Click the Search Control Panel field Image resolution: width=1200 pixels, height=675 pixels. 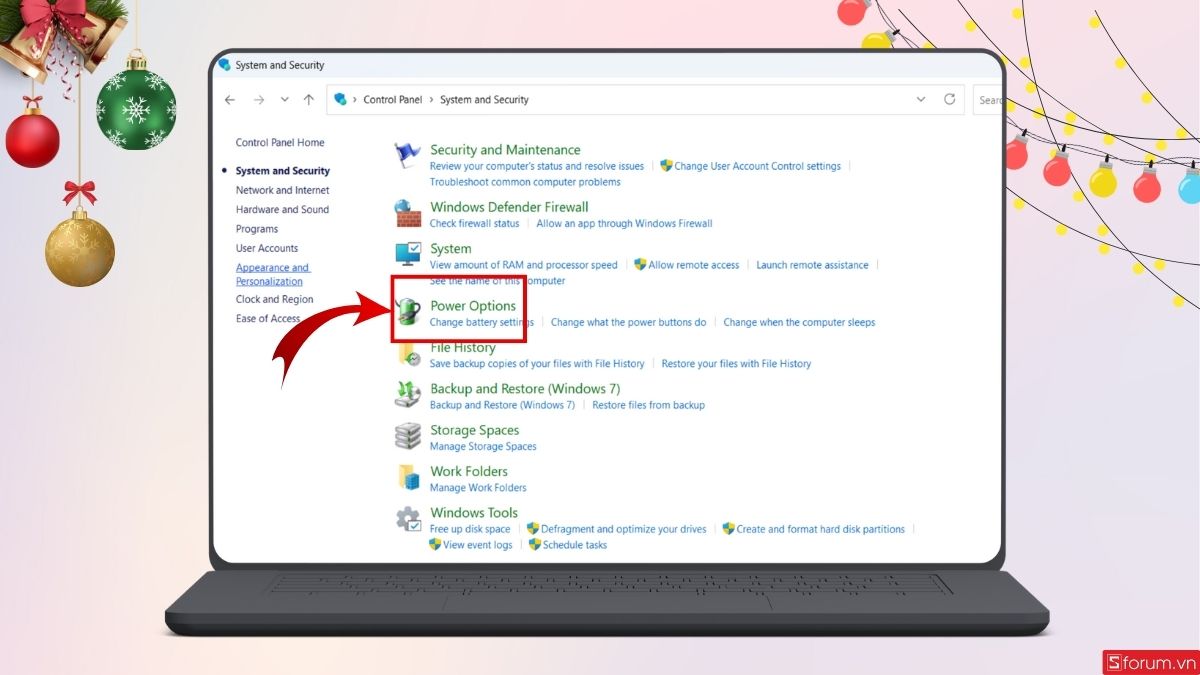click(988, 100)
